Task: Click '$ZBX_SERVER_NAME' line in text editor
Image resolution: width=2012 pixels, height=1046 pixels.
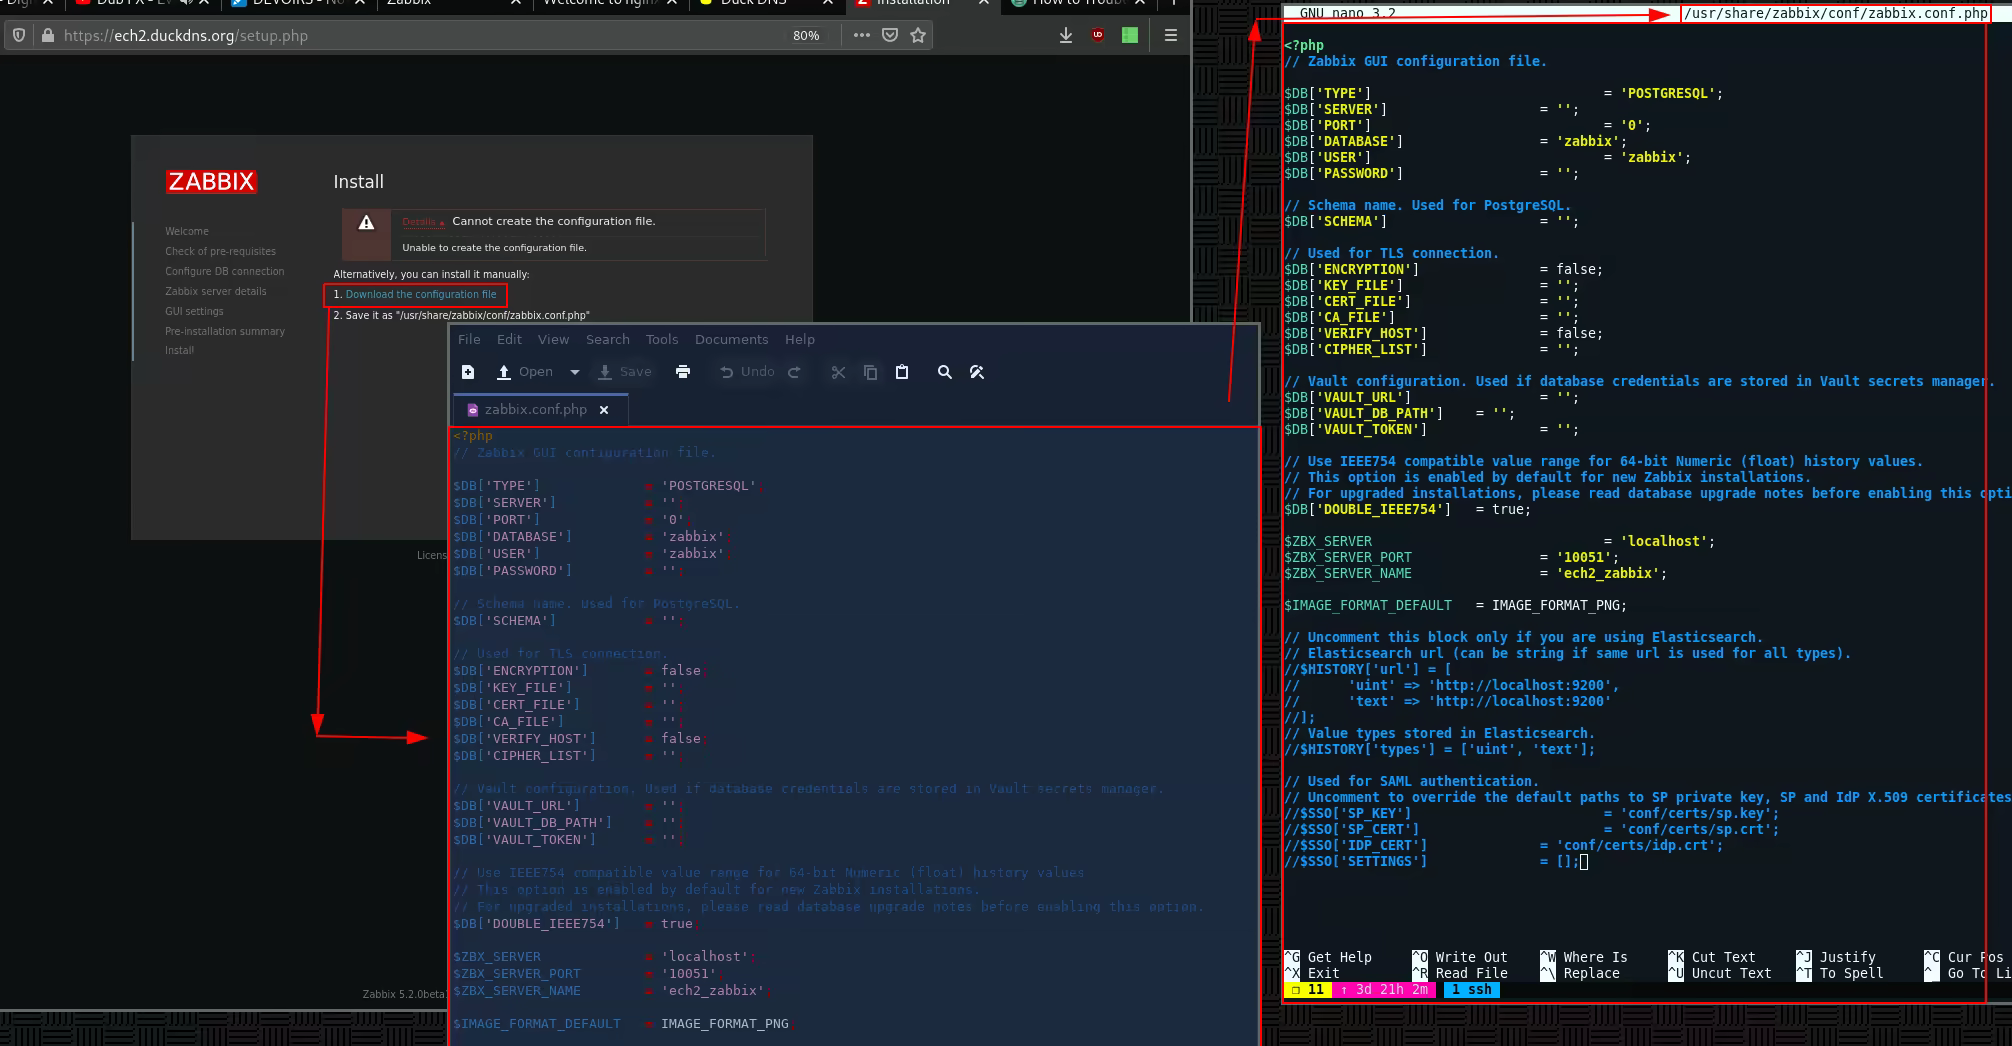Action: tap(610, 991)
